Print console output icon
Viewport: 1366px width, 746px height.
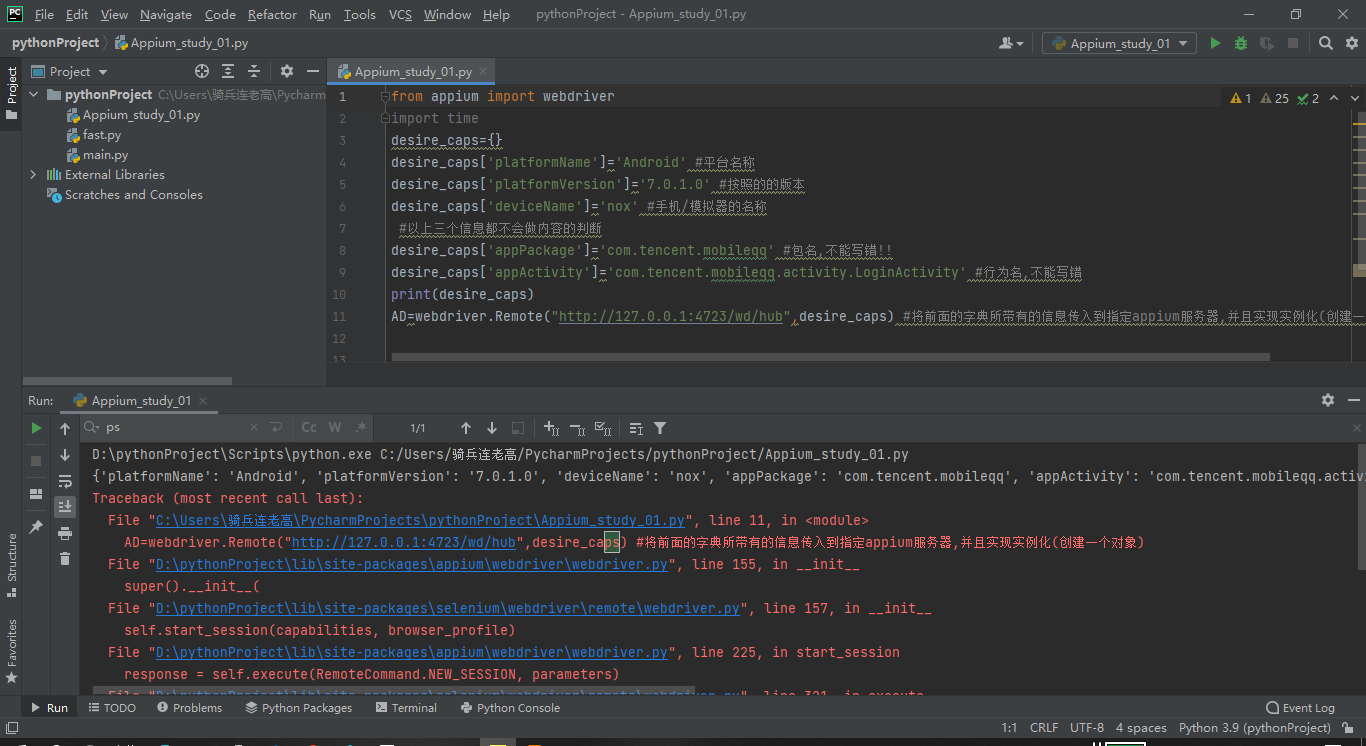click(65, 533)
